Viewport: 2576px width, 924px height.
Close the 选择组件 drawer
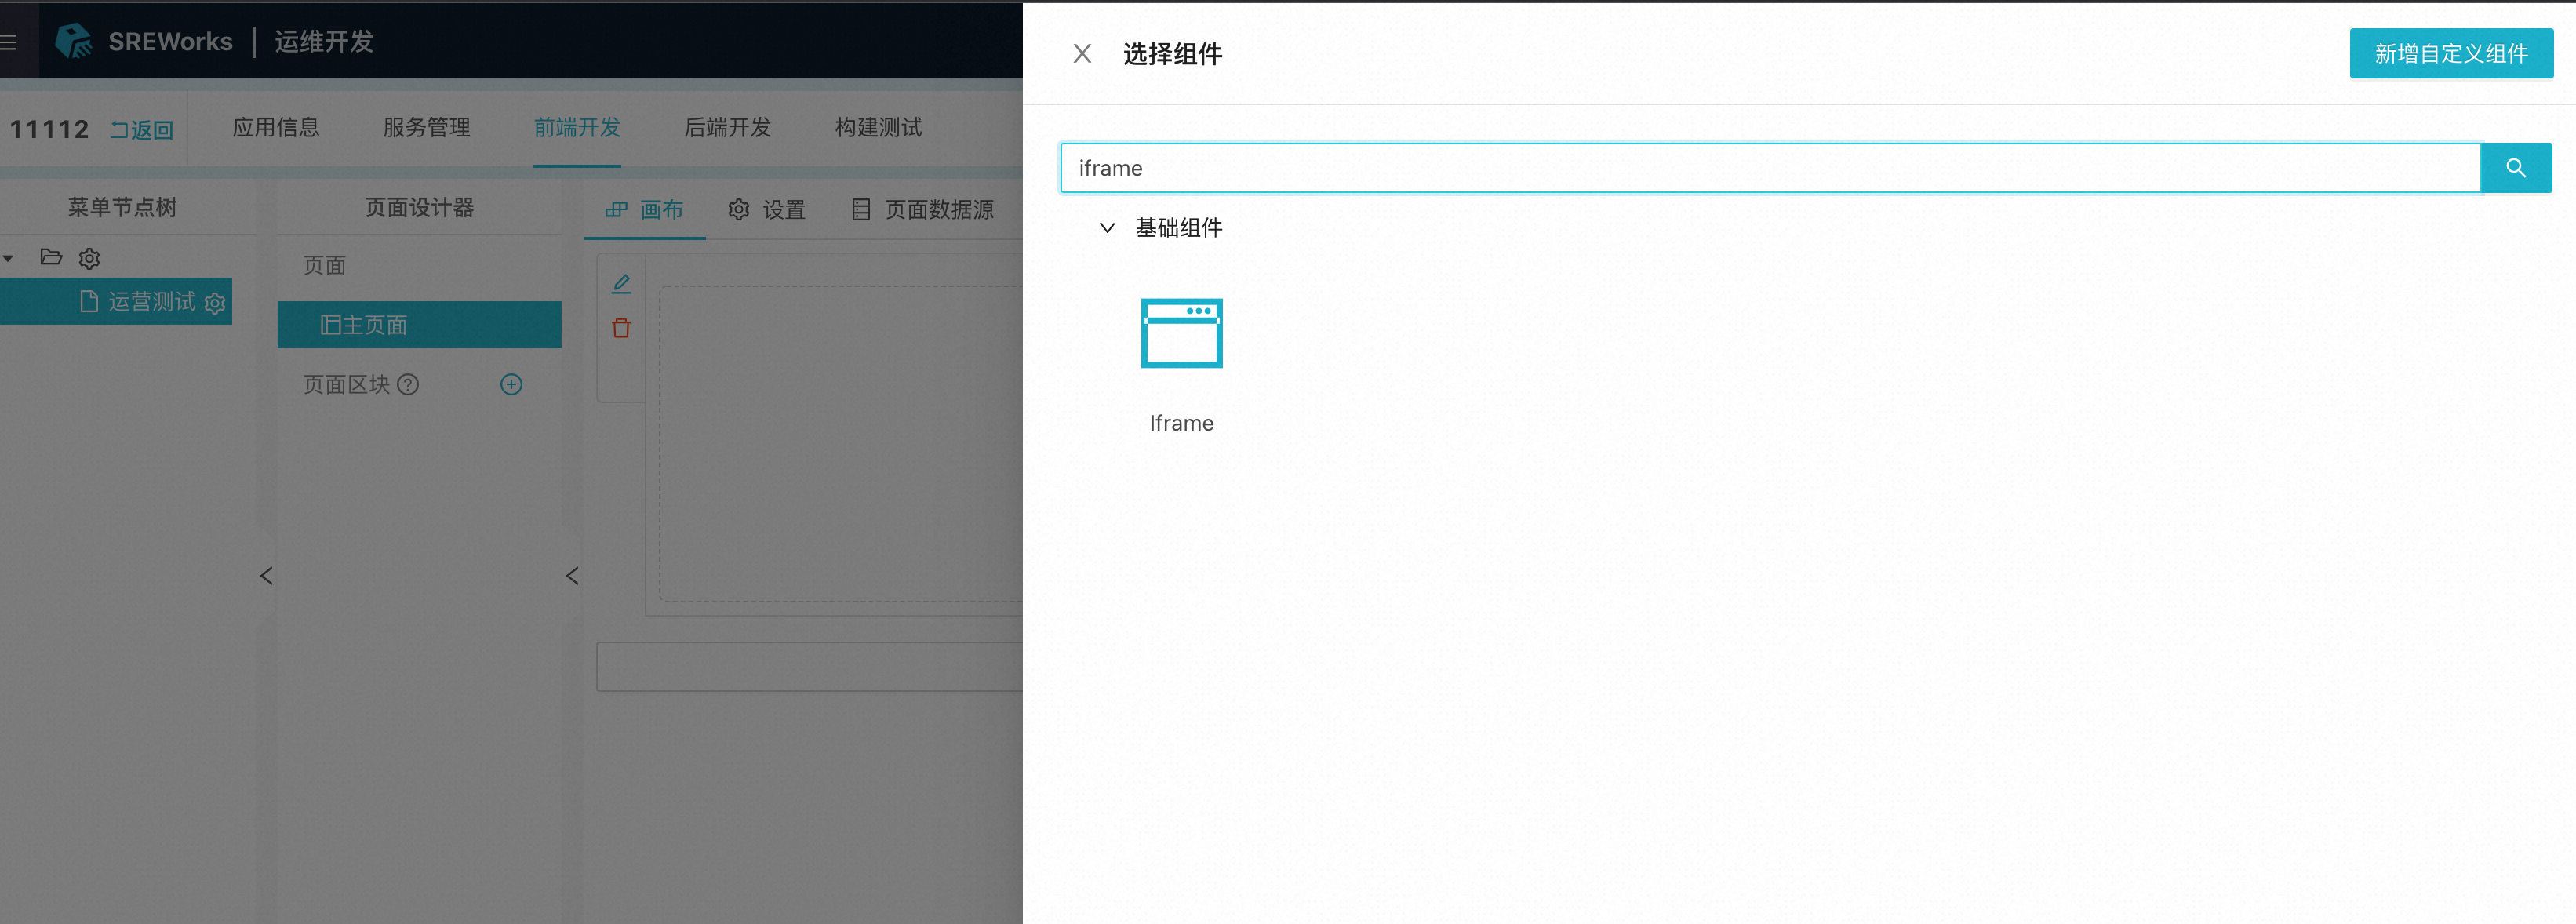tap(1082, 54)
